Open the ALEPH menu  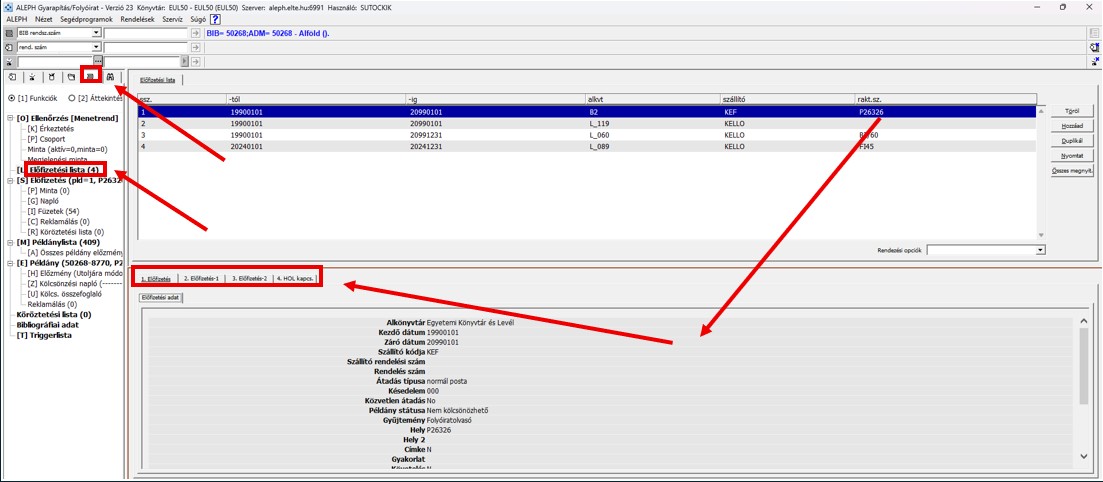click(x=15, y=20)
